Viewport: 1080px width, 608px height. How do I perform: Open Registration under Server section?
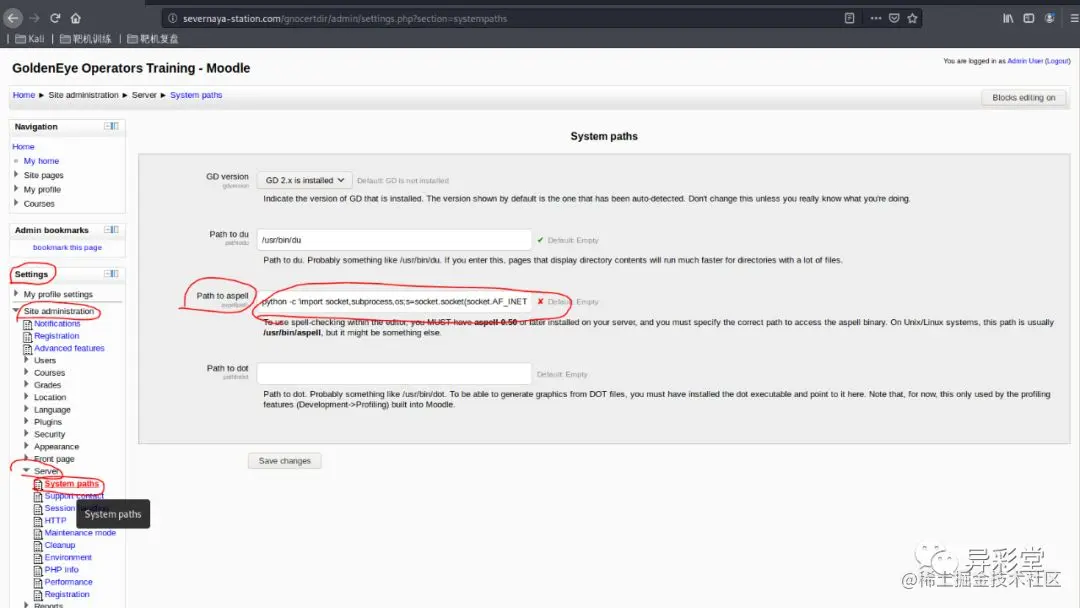(x=67, y=595)
